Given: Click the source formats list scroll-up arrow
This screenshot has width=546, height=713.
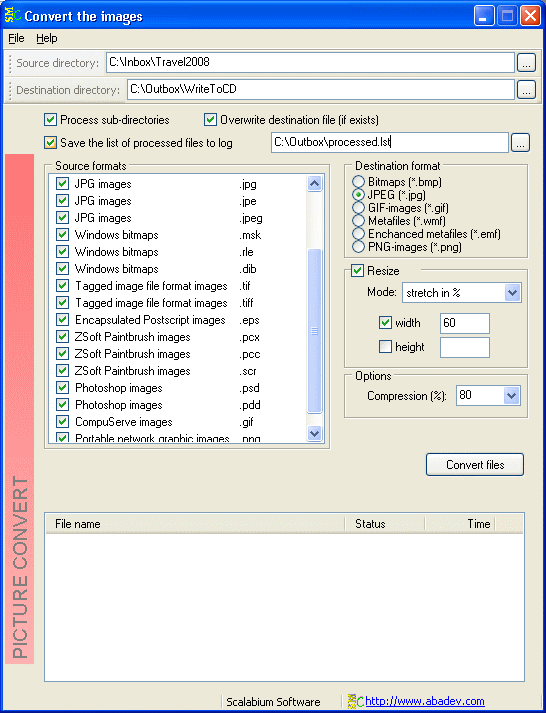Looking at the screenshot, I should [314, 184].
